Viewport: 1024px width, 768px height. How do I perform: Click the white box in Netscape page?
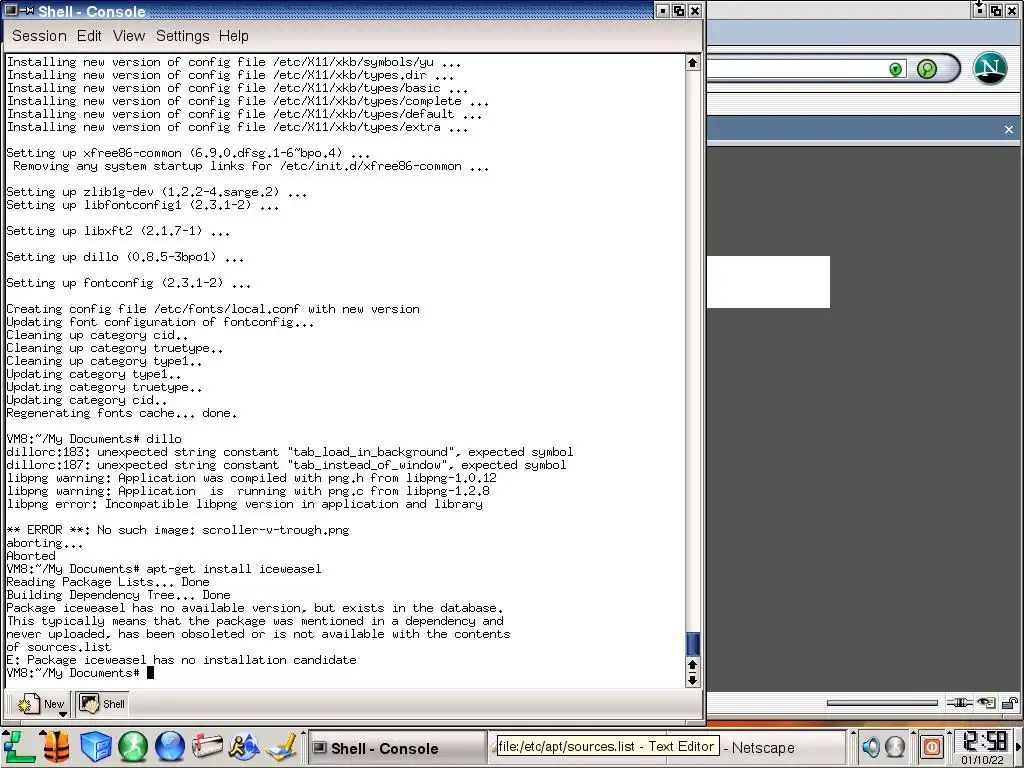click(x=769, y=281)
